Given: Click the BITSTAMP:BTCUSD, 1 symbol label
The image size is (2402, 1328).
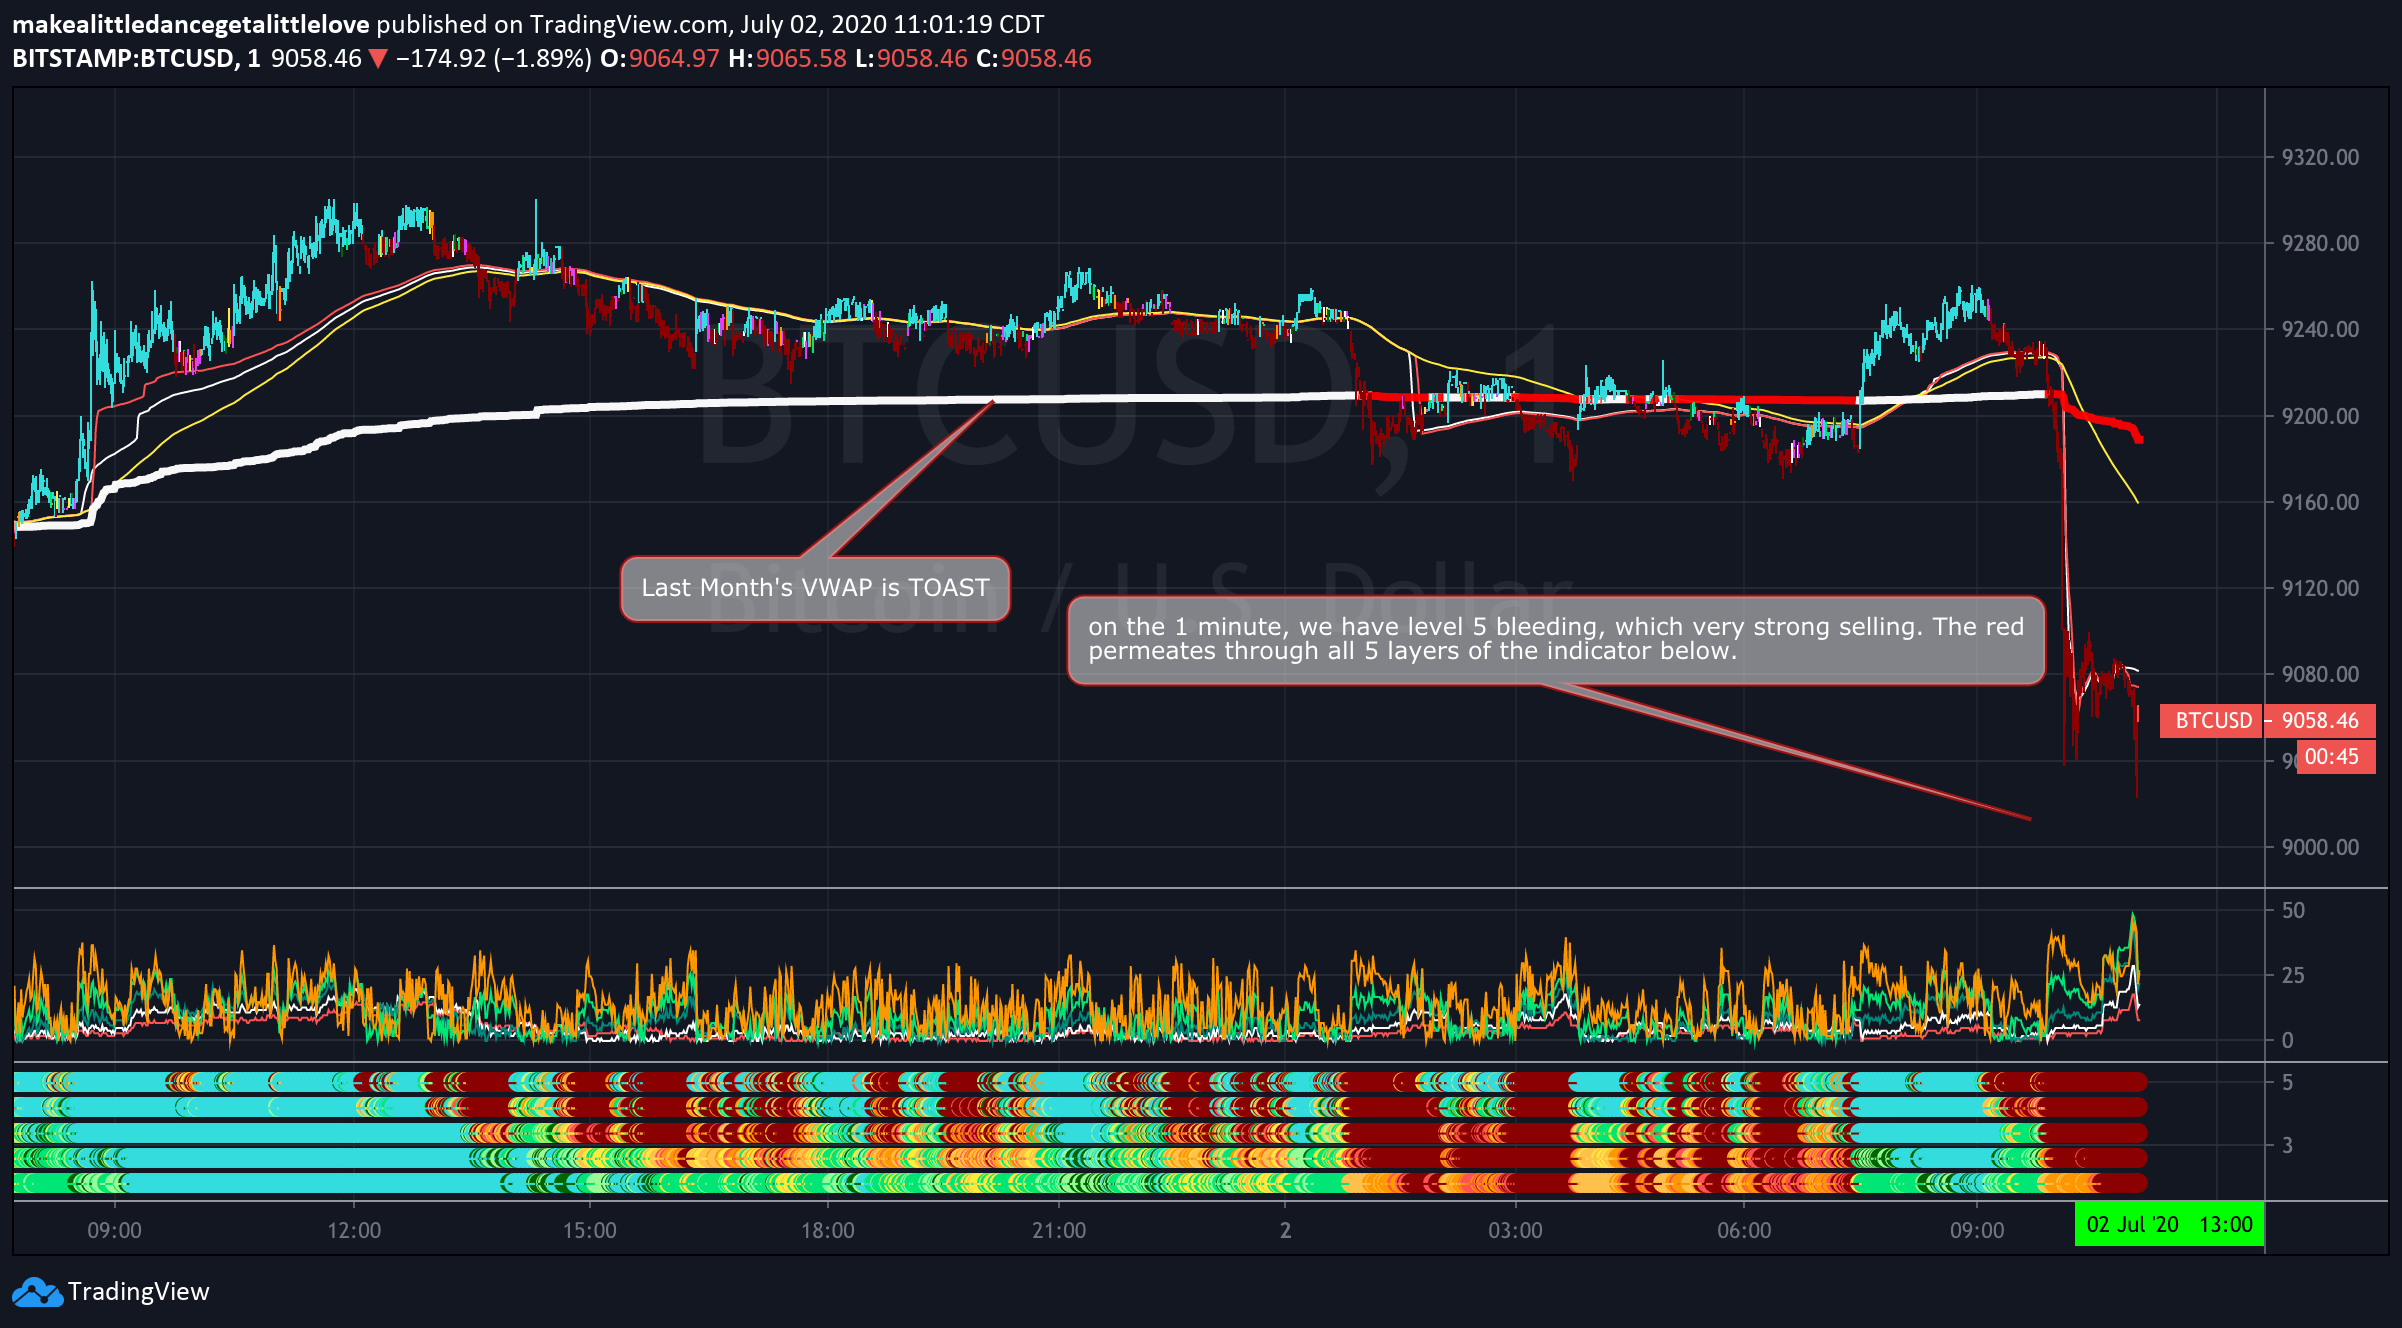Looking at the screenshot, I should (136, 59).
